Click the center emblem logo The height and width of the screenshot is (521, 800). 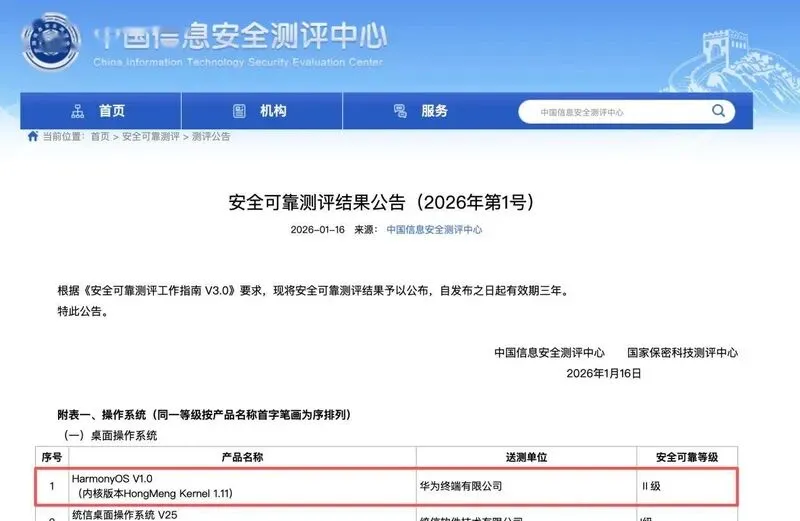point(51,42)
